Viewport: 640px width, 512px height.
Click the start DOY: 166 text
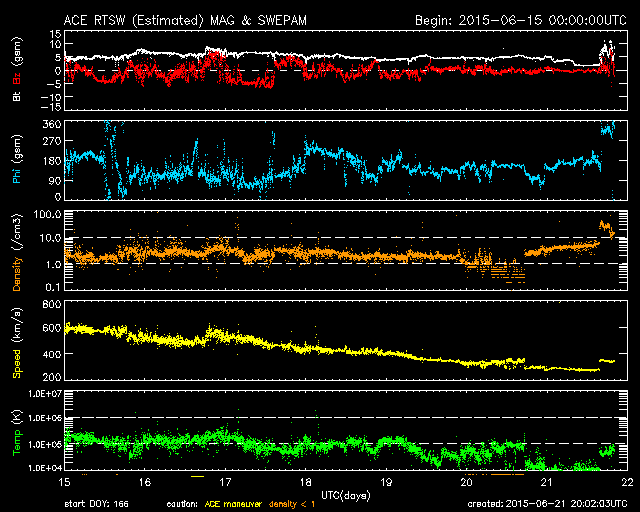[96, 505]
